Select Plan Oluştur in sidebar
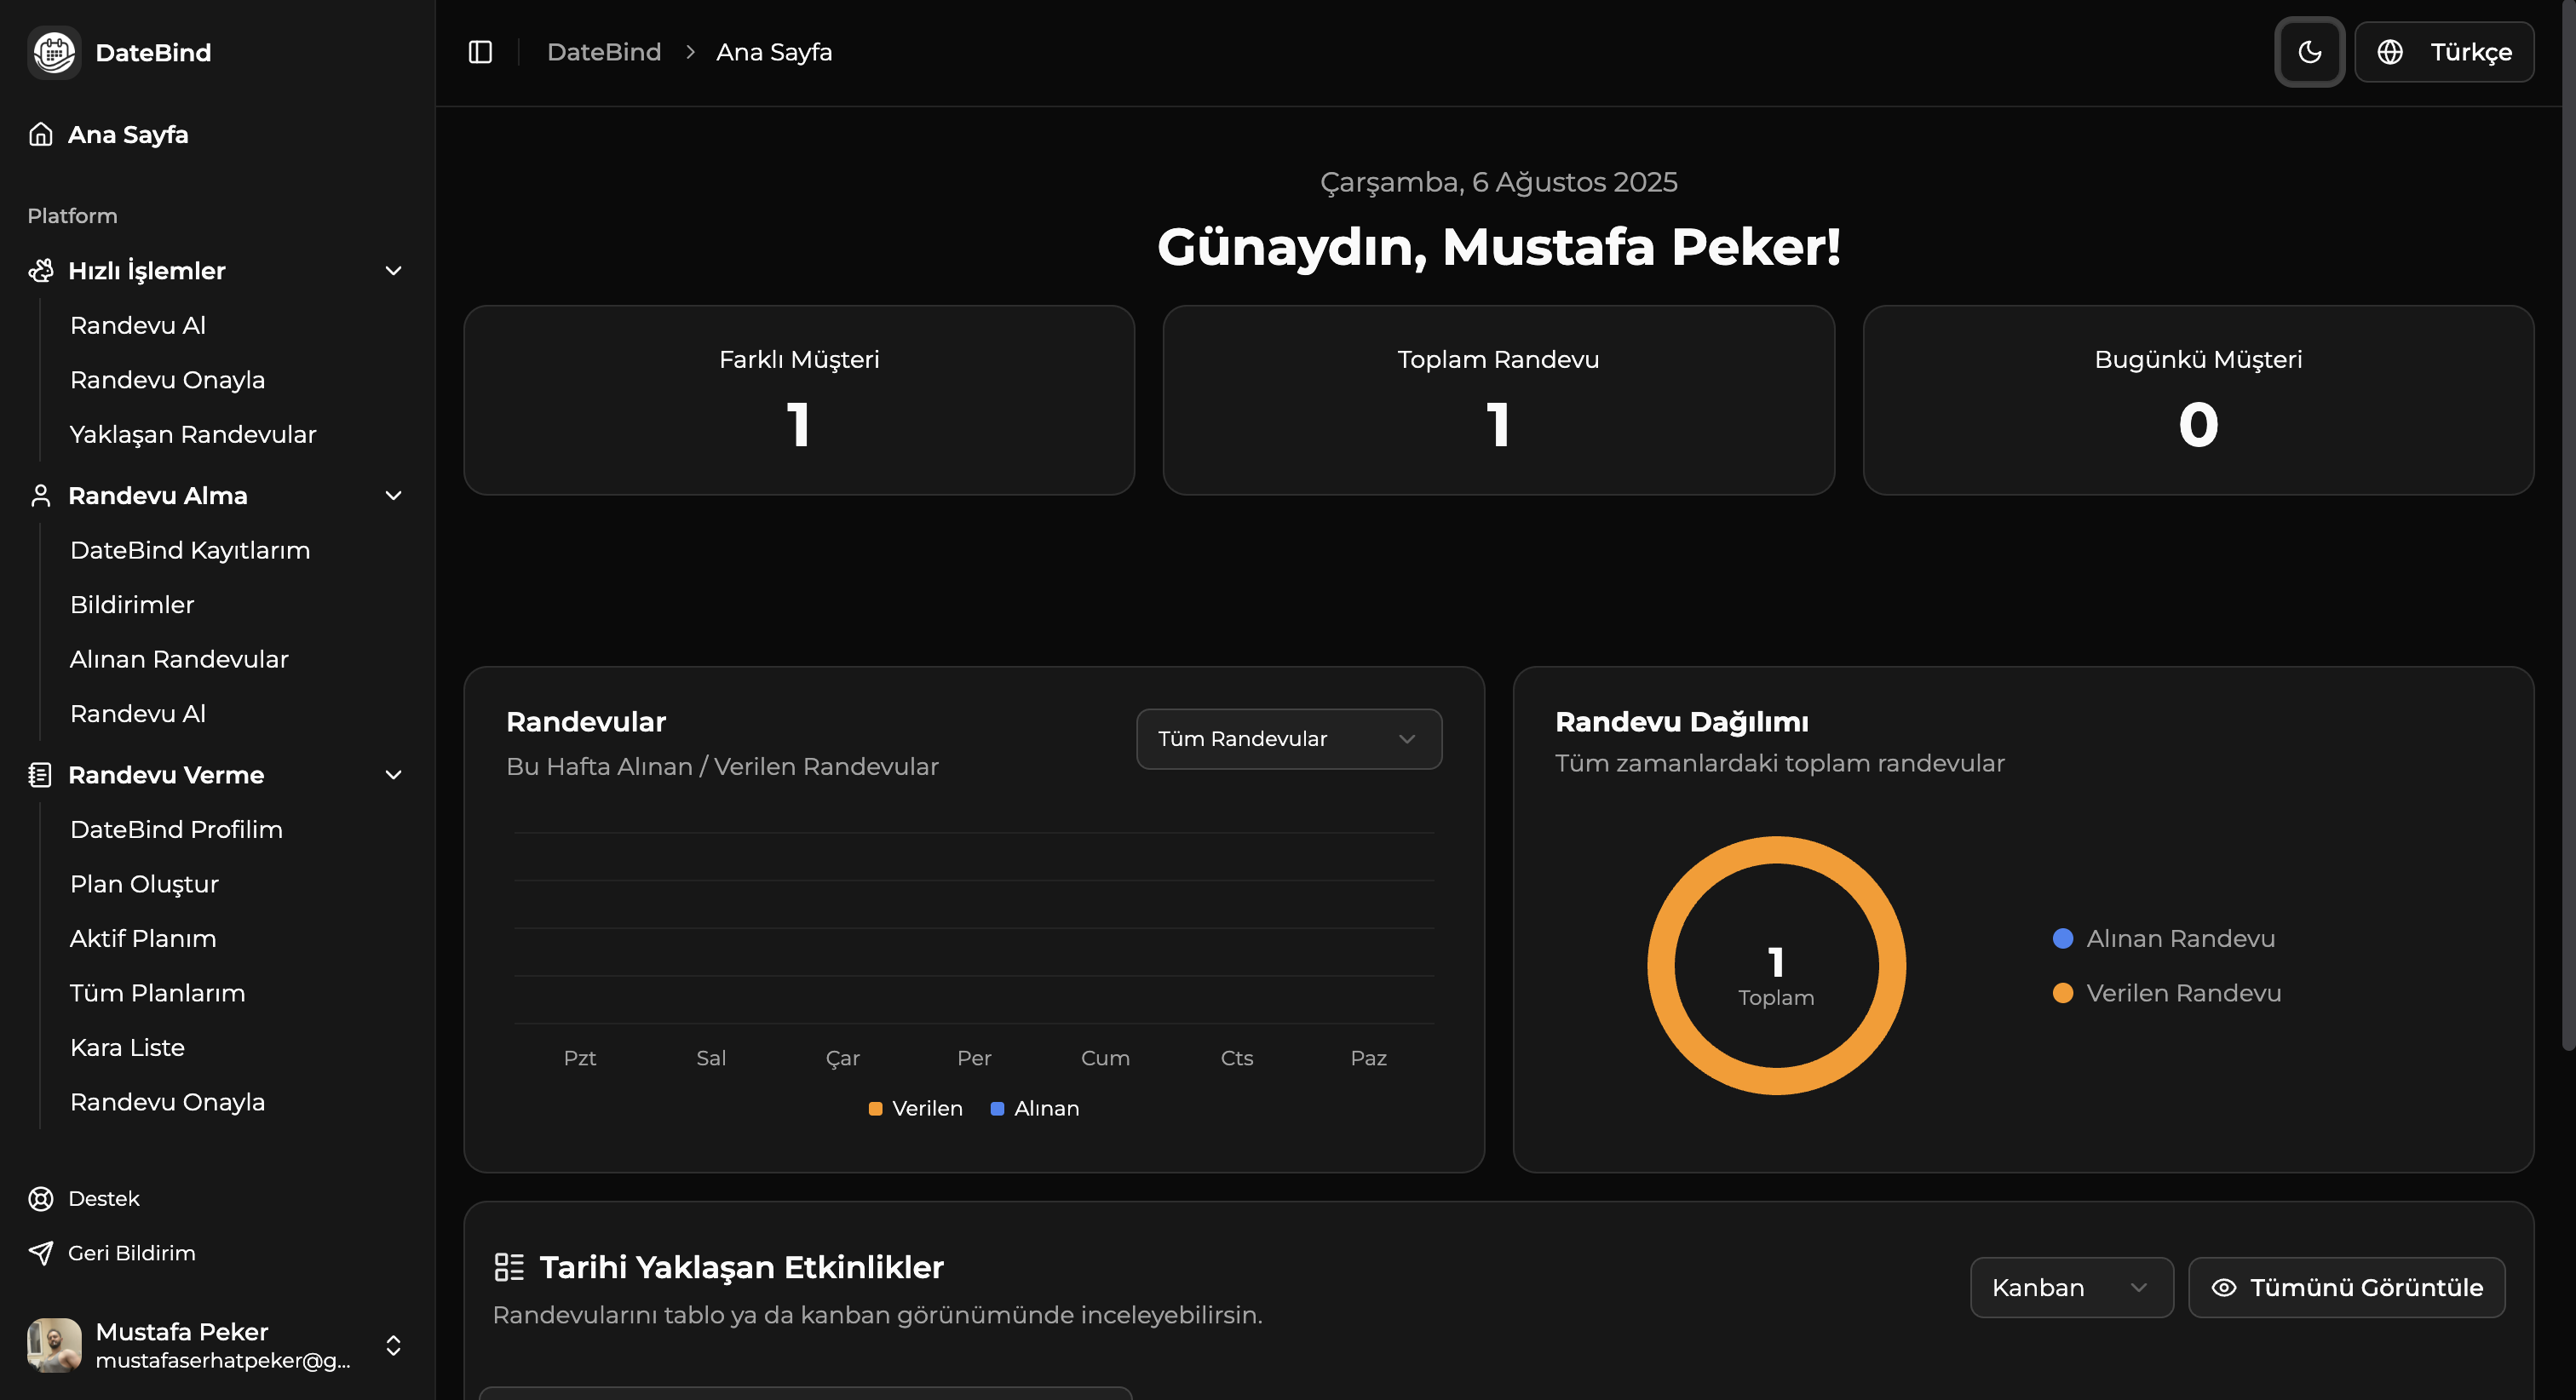This screenshot has height=1400, width=2576. (x=144, y=884)
